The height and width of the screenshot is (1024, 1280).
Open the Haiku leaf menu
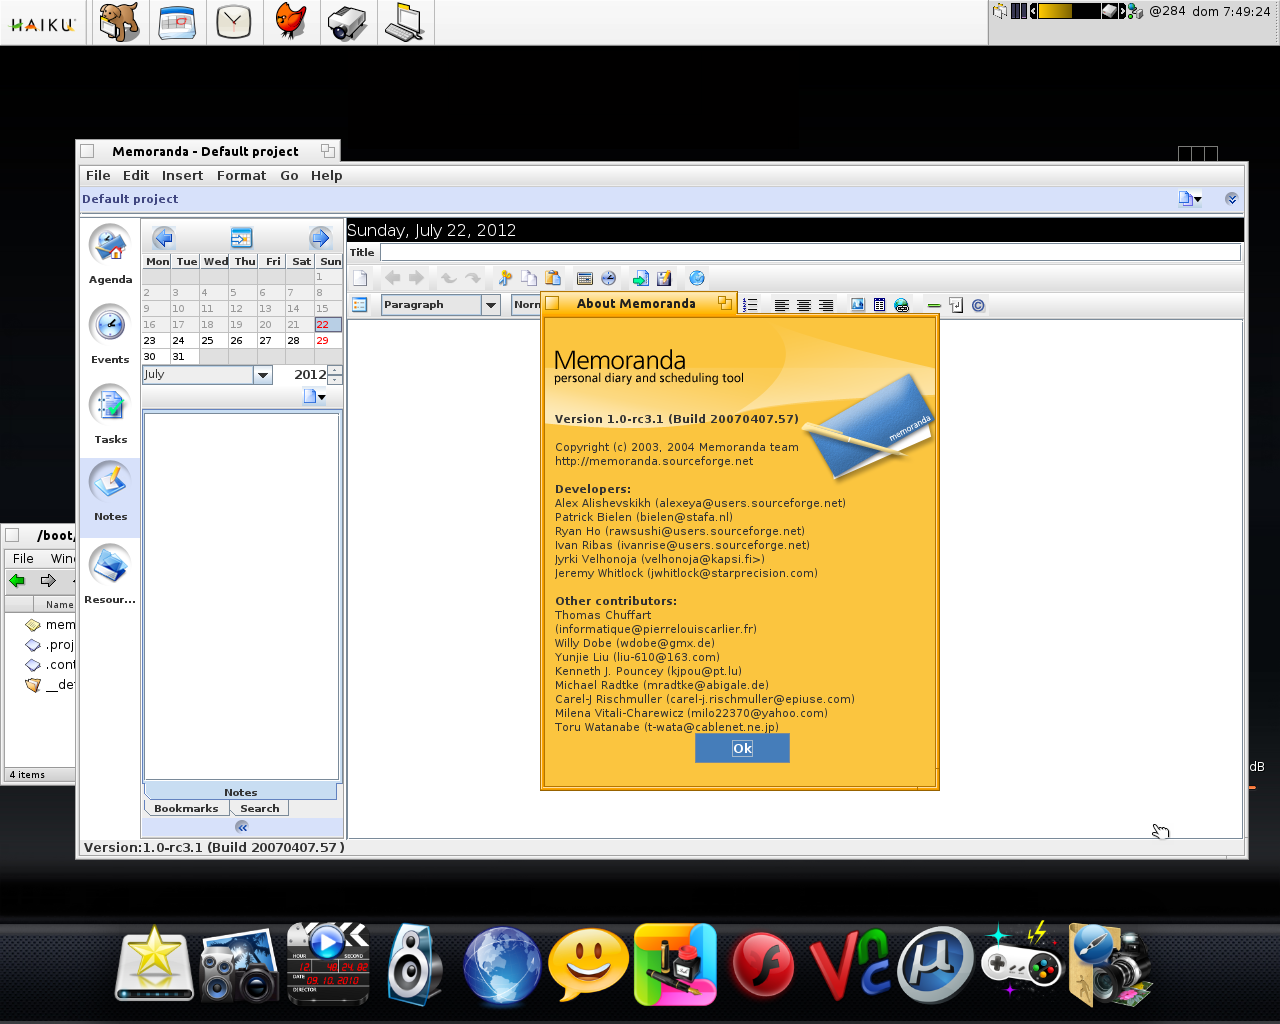[43, 23]
